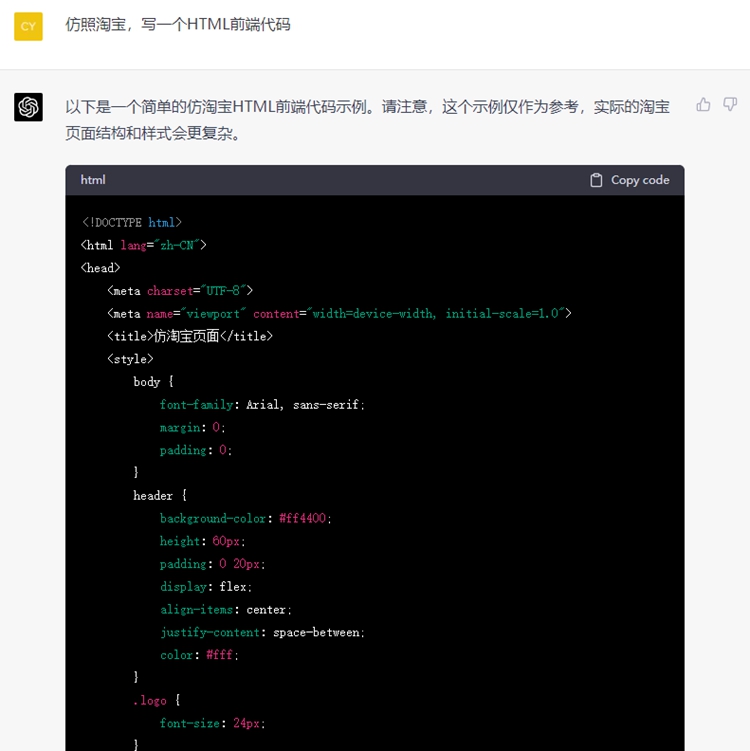Click the Copy code button
The width and height of the screenshot is (750, 751).
click(630, 180)
